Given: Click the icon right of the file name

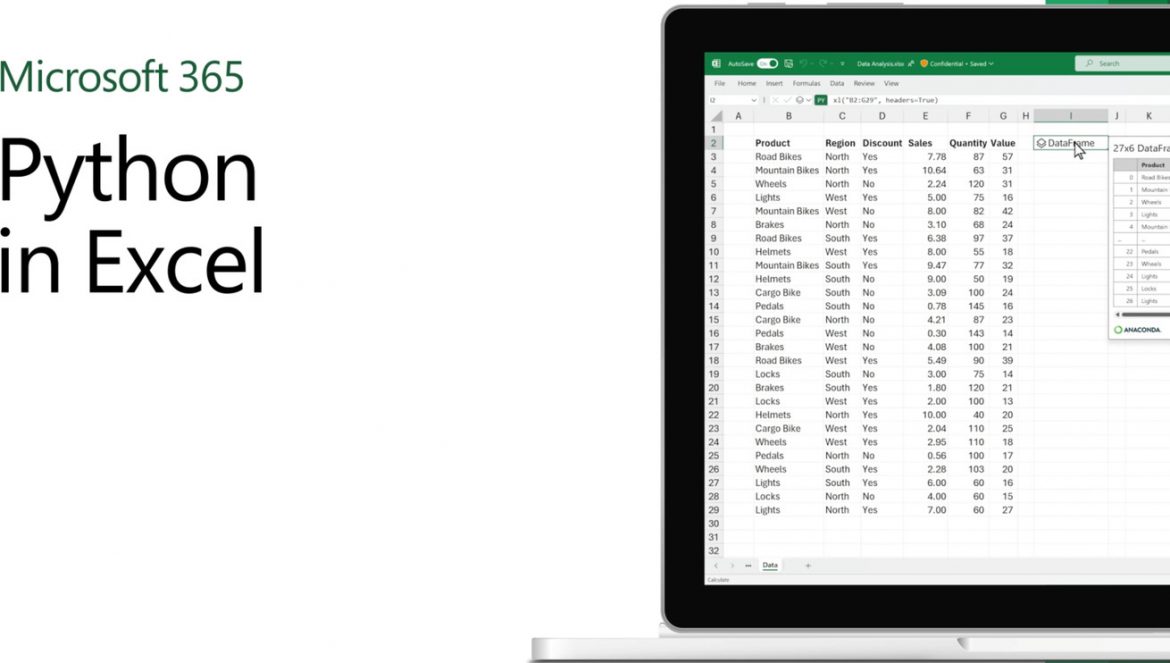Looking at the screenshot, I should tap(911, 63).
